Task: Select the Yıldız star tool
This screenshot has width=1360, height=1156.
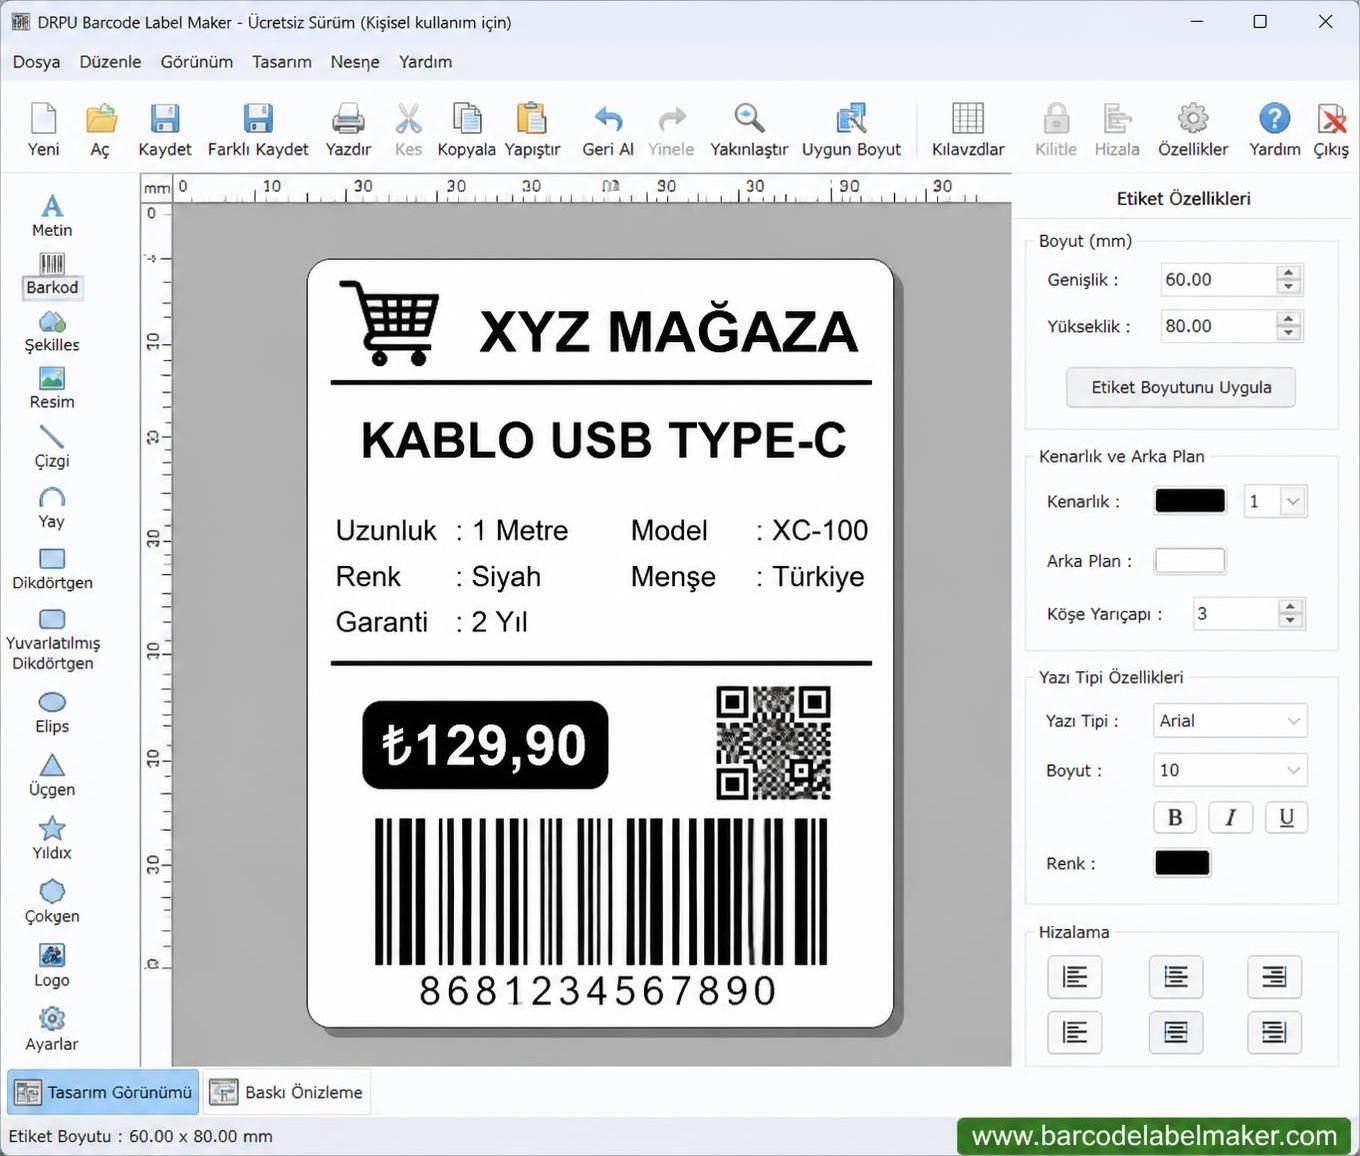Action: click(x=52, y=839)
